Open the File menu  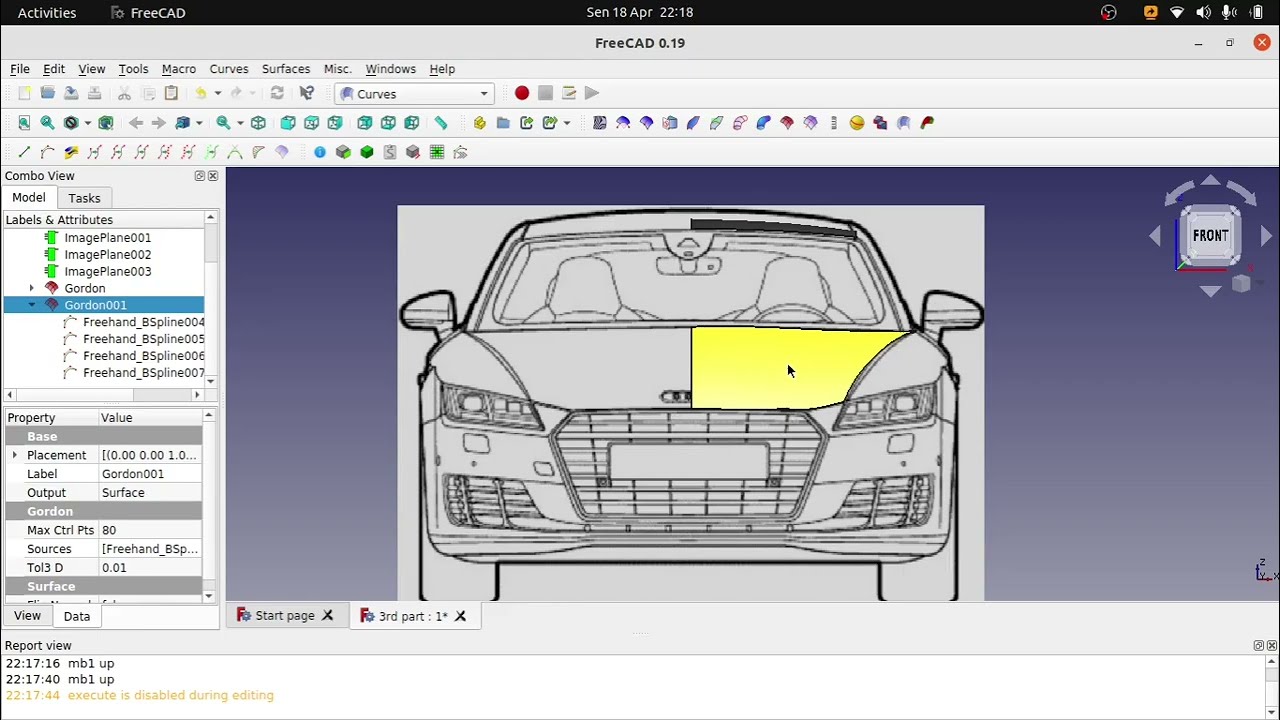coord(20,69)
